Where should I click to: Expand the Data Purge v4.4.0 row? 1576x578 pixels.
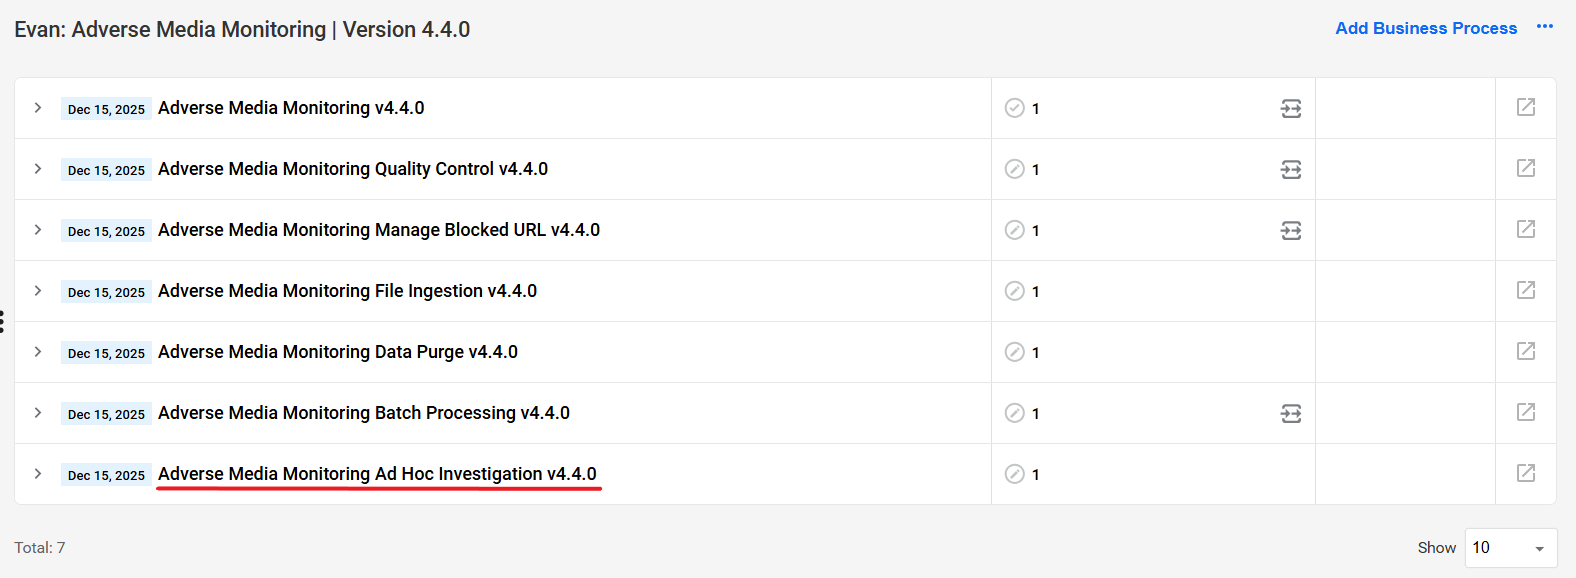pyautogui.click(x=38, y=351)
